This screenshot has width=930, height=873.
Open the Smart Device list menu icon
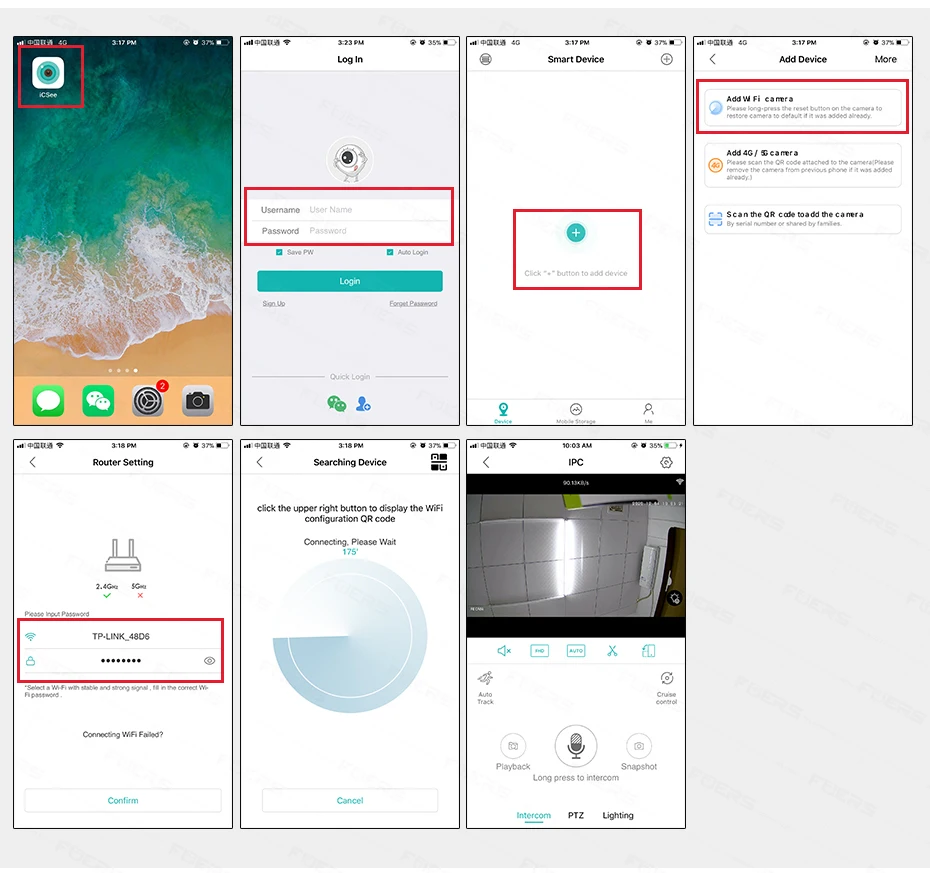coord(486,59)
